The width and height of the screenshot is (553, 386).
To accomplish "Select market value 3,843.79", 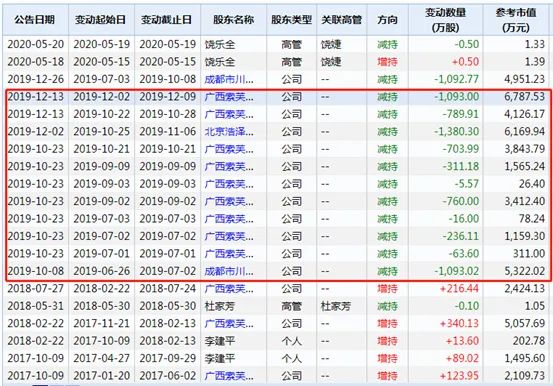I will (x=524, y=149).
